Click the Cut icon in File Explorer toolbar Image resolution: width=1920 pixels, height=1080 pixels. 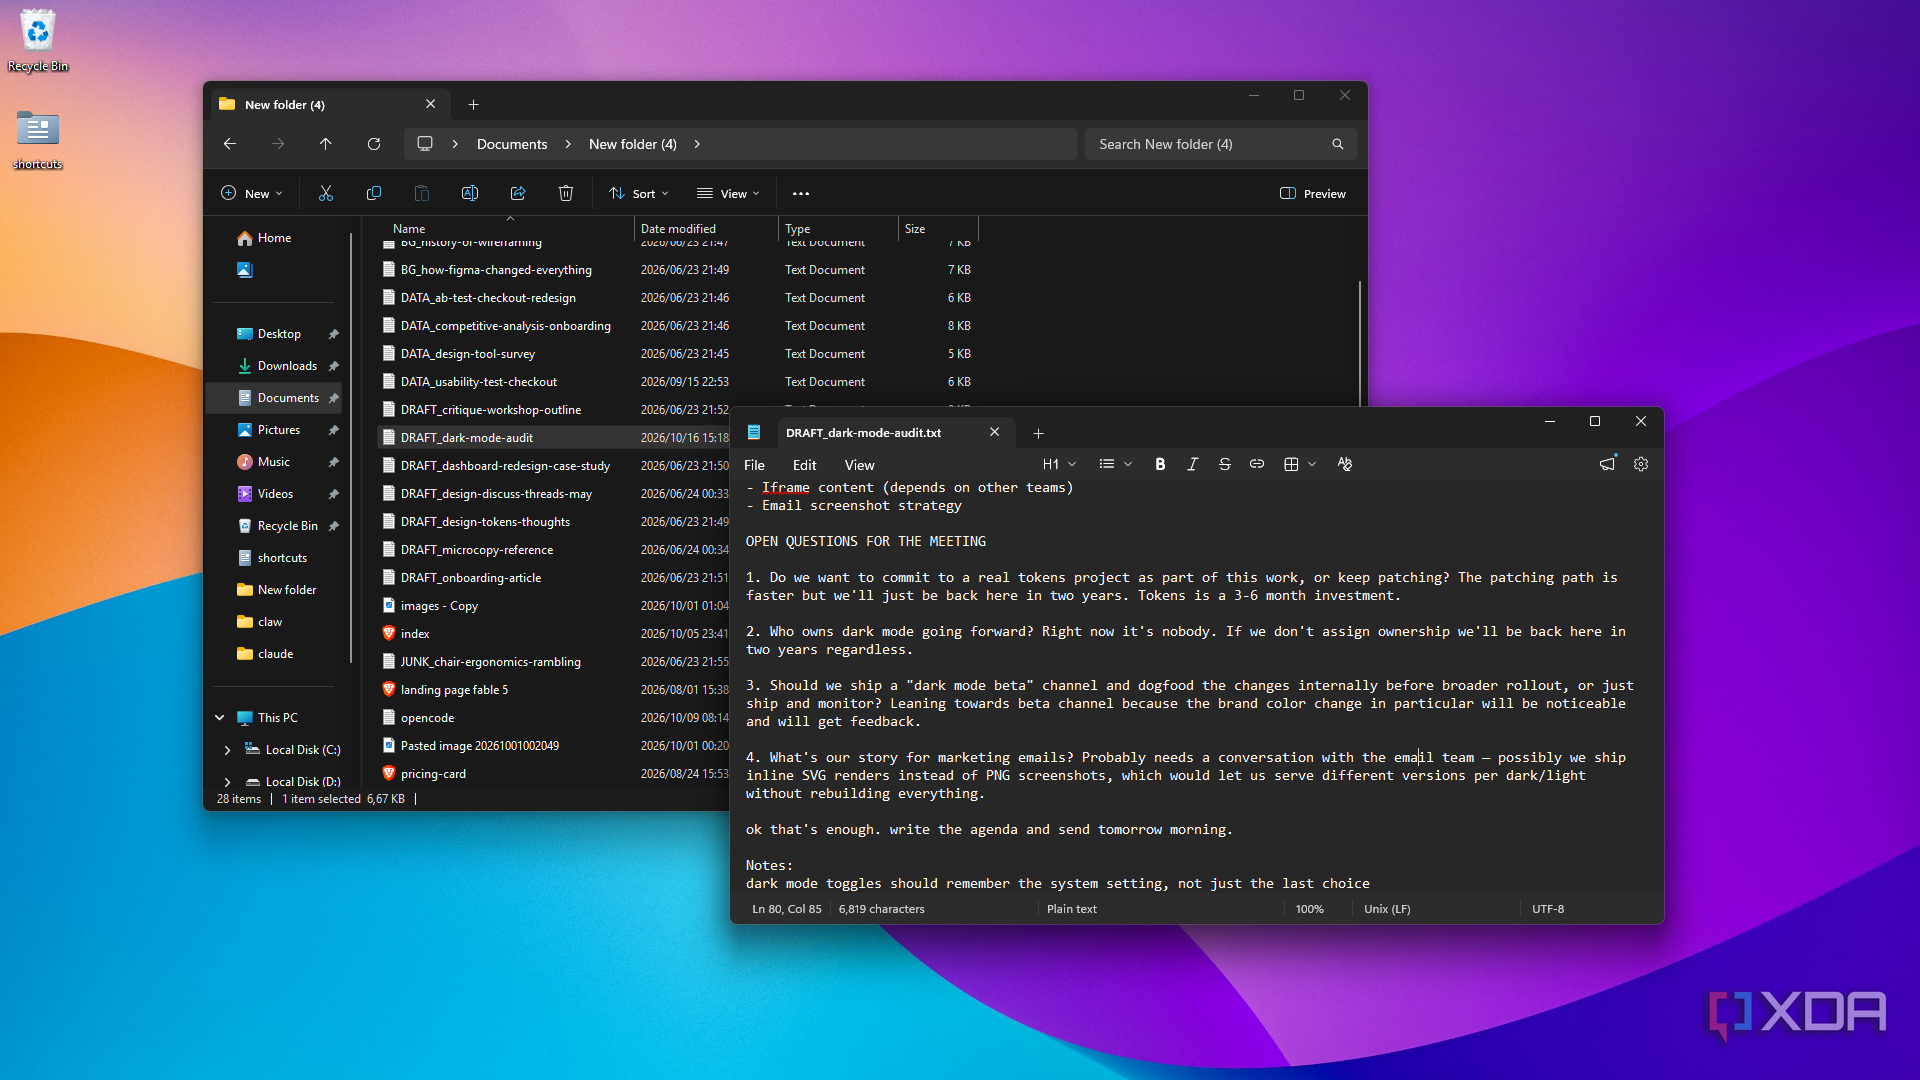326,194
